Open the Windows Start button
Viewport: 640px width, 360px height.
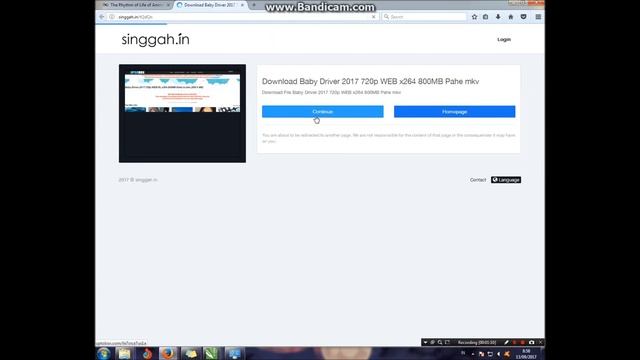104,353
